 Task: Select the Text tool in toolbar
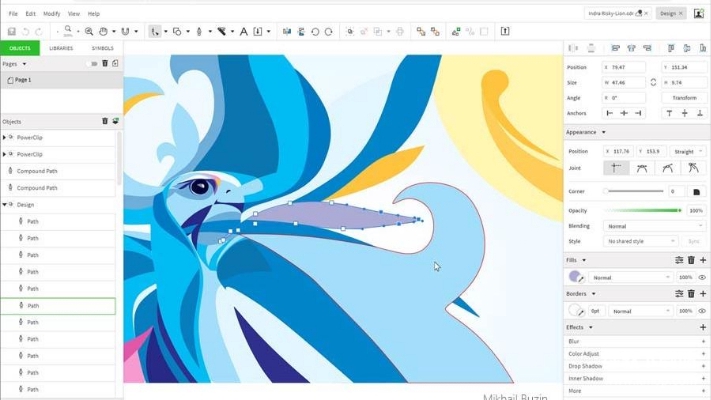click(x=243, y=32)
